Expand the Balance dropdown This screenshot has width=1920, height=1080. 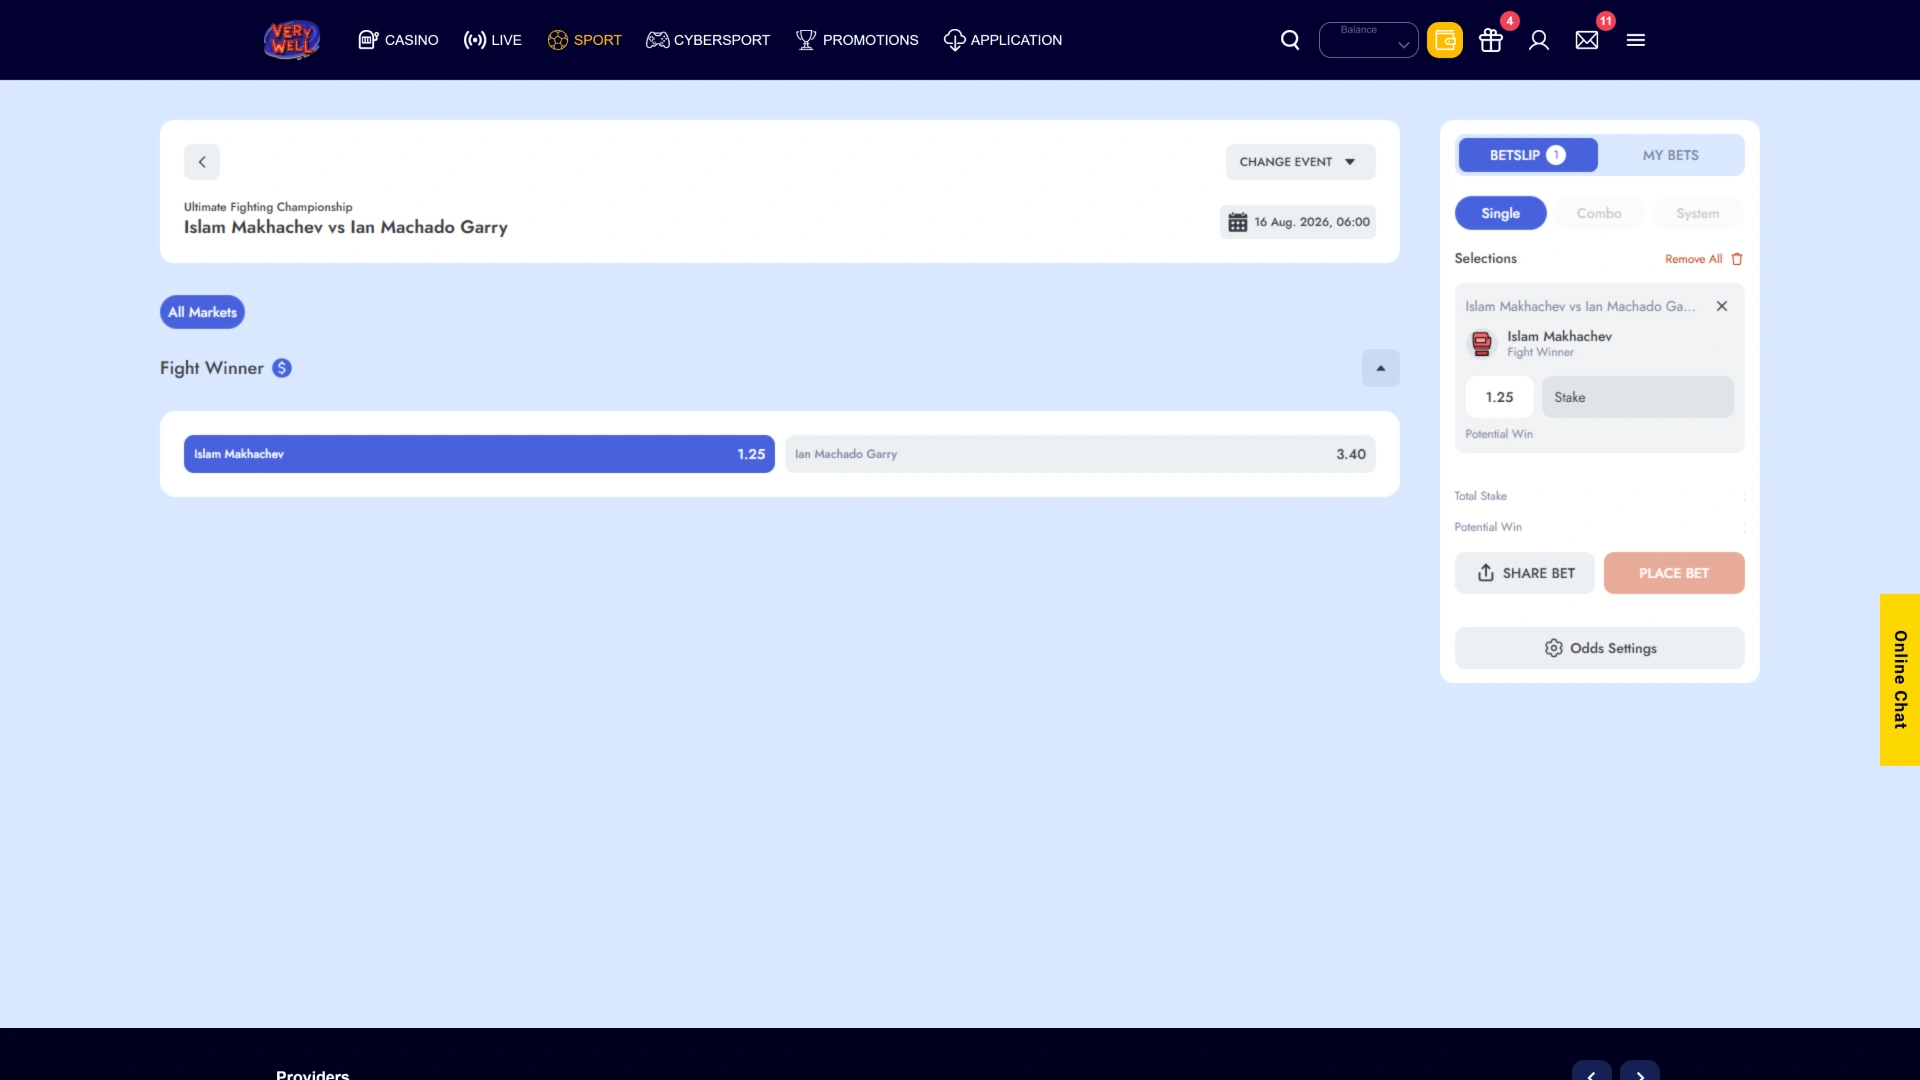1368,40
